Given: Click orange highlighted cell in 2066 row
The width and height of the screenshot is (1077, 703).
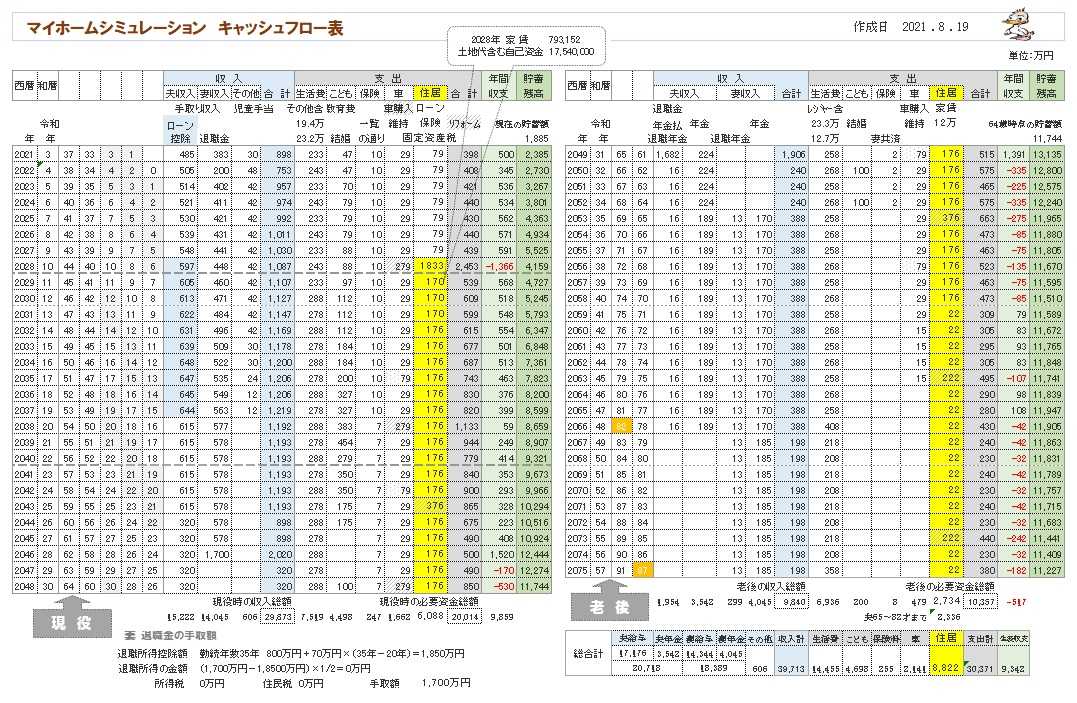Looking at the screenshot, I should 619,425.
